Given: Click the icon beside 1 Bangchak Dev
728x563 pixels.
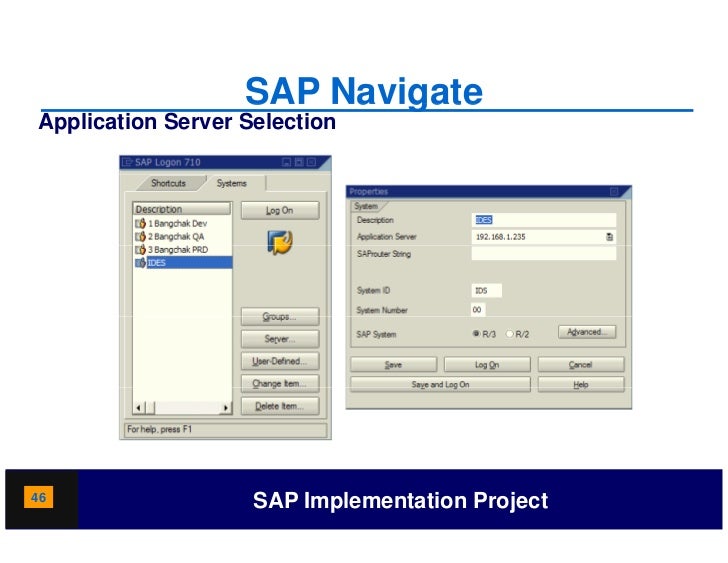Looking at the screenshot, I should coord(141,223).
